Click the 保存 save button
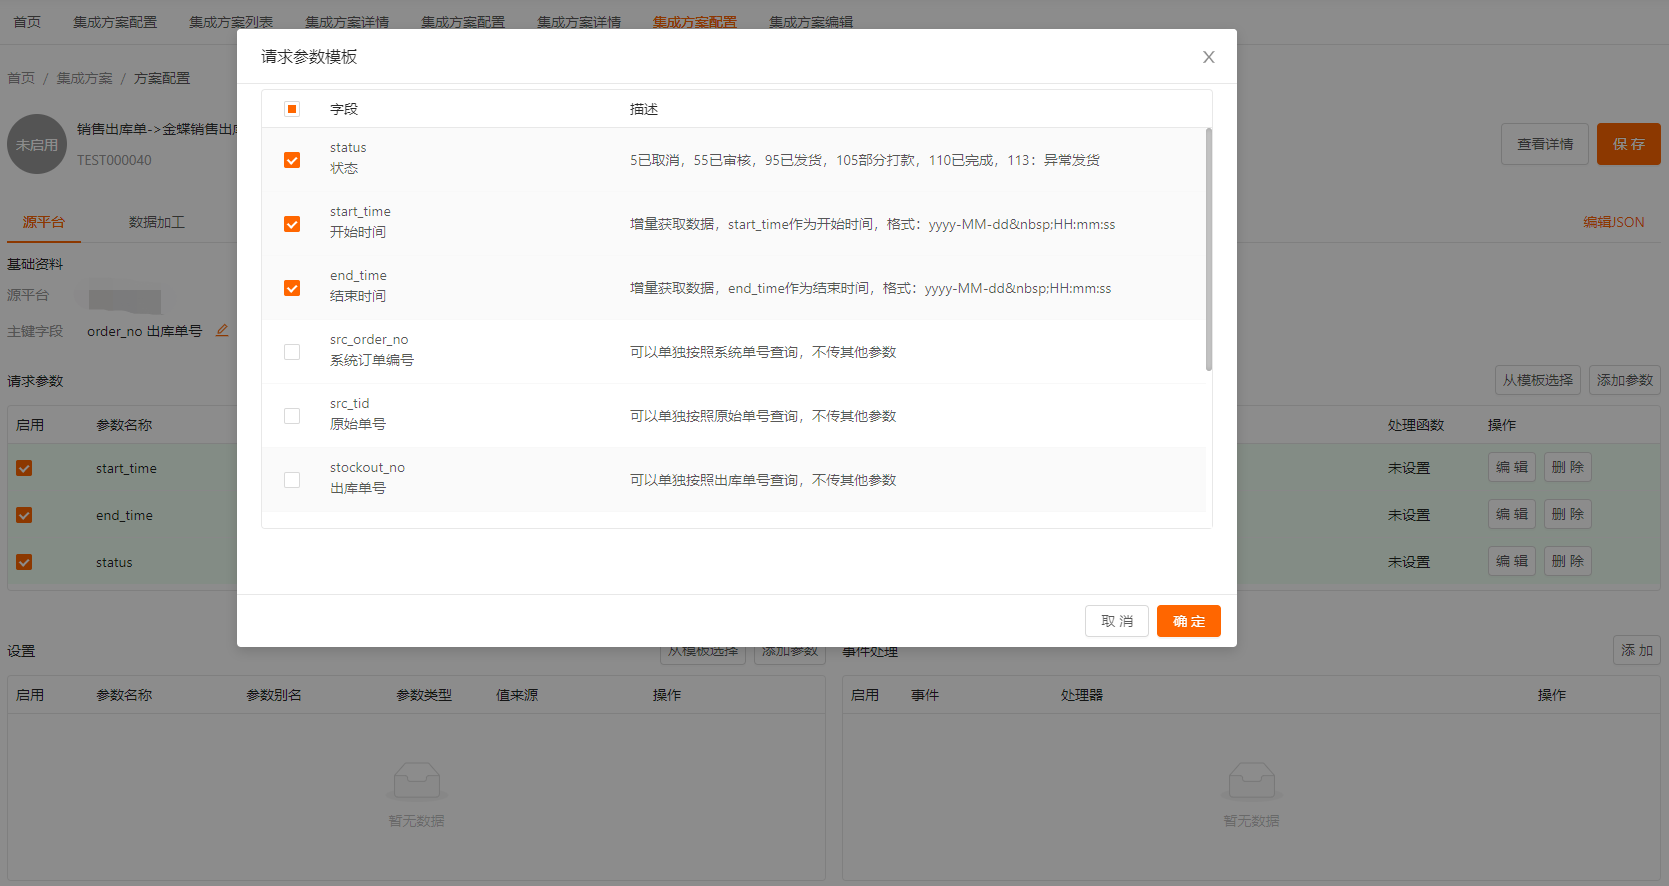 1628,144
